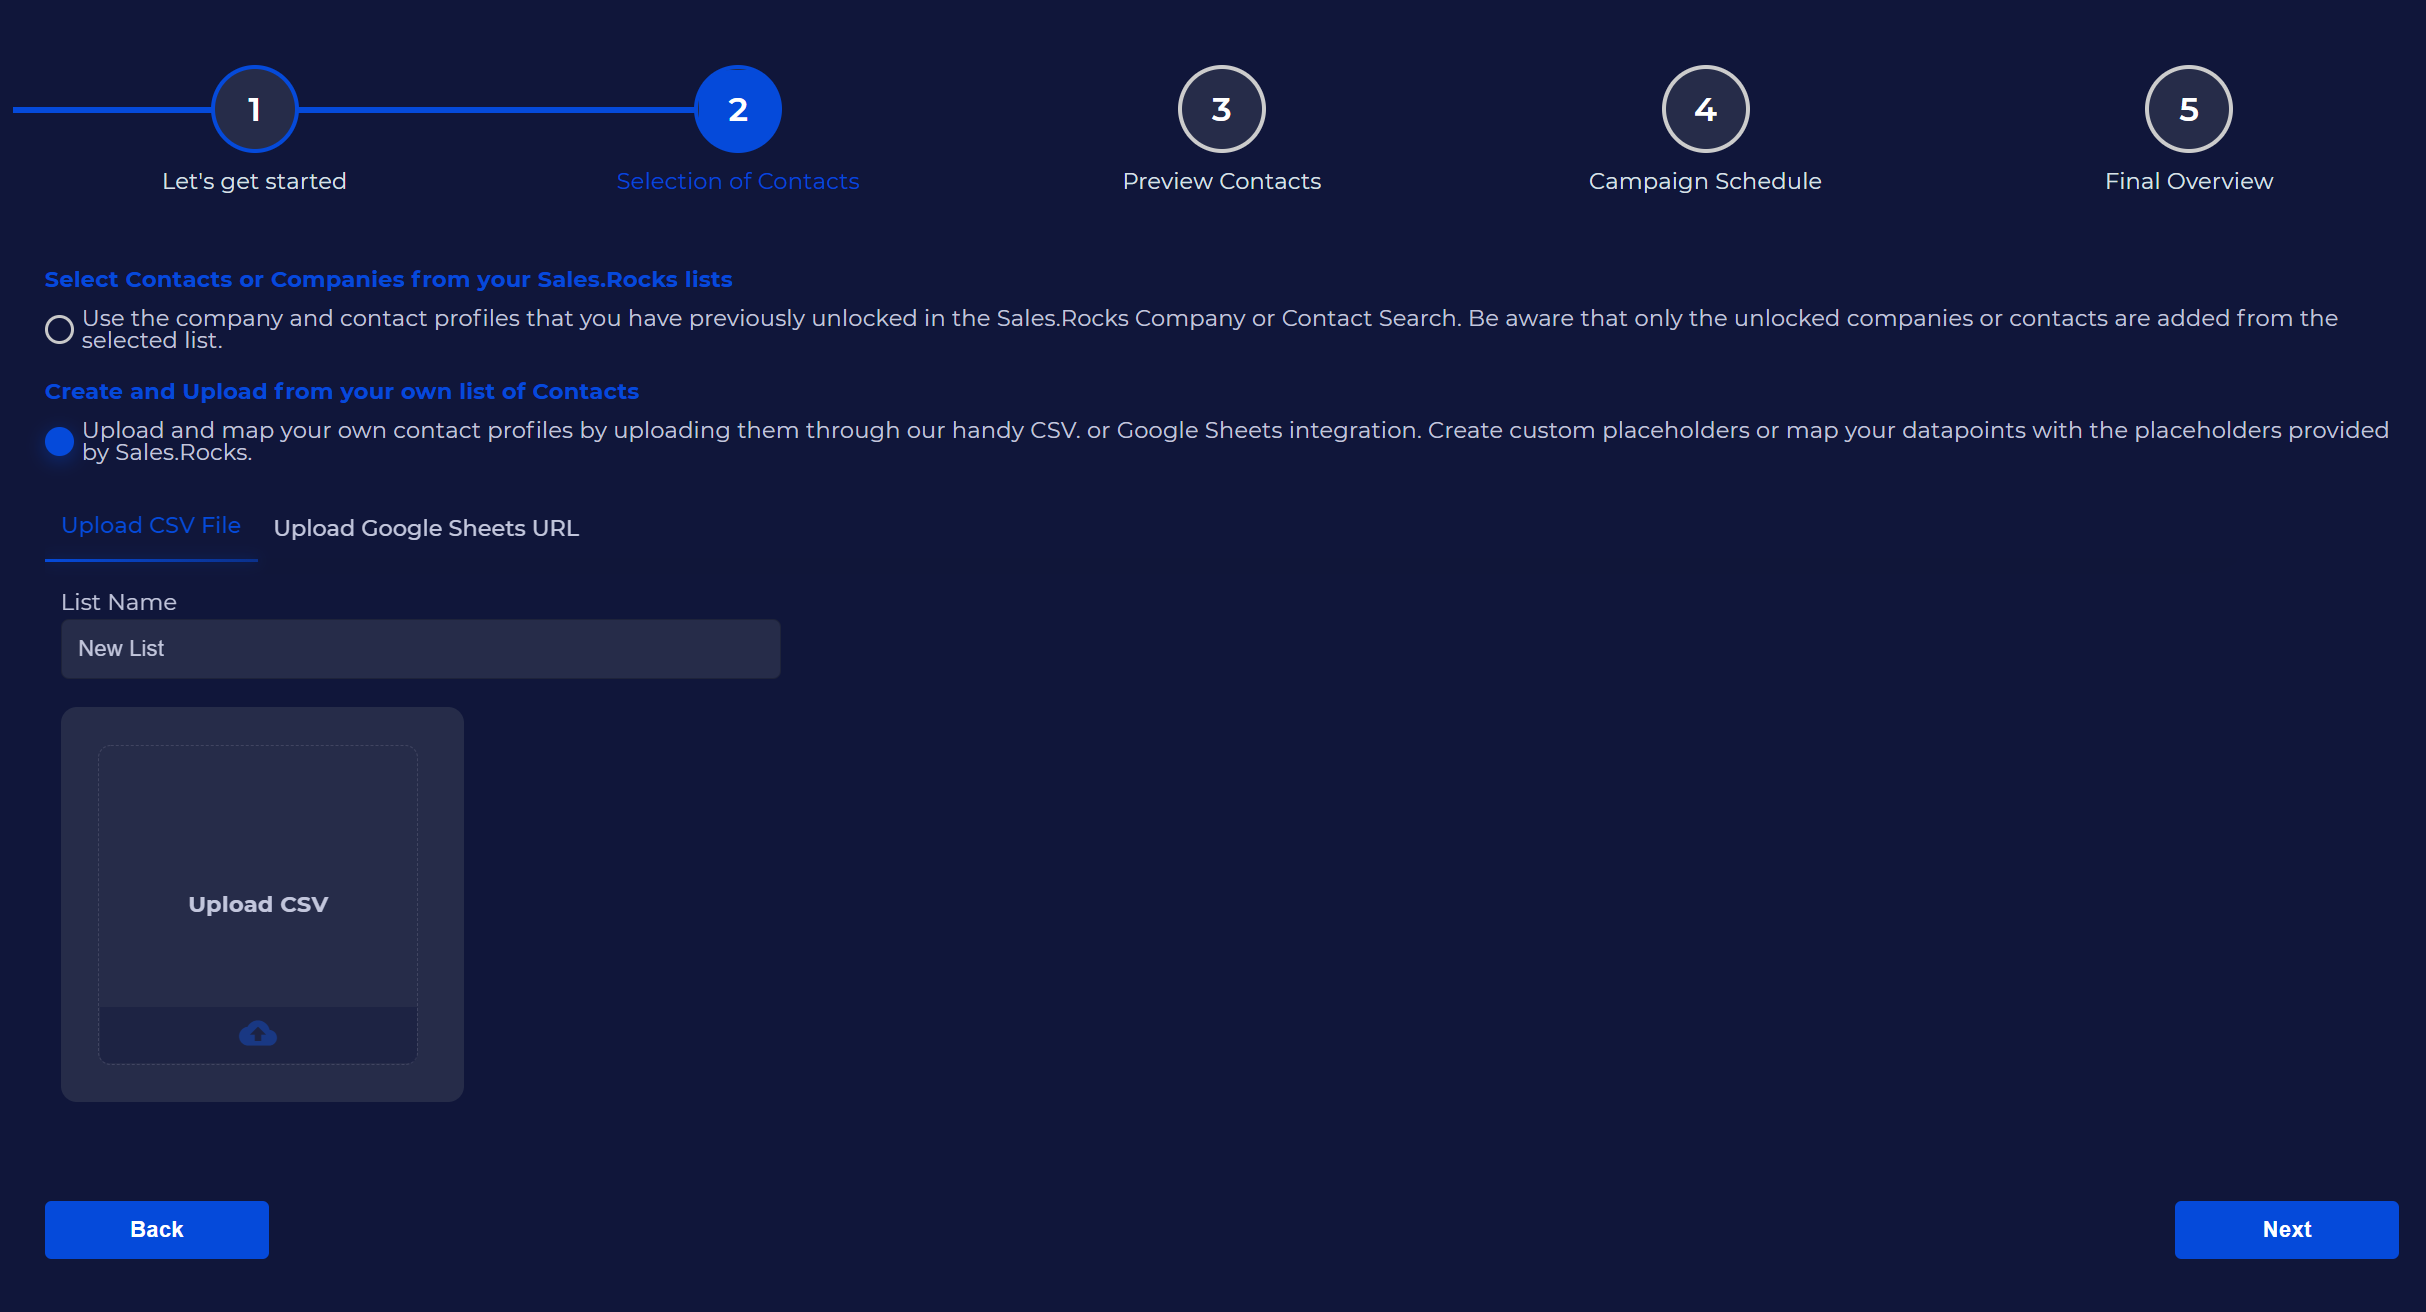Select Sales.Rocks lists radio option
This screenshot has height=1312, width=2426.
coord(60,329)
